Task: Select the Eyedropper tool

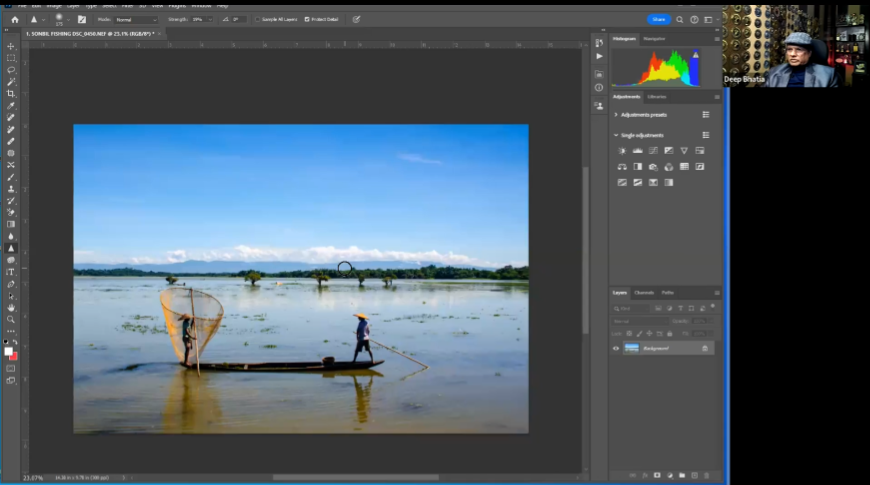Action: 11,105
